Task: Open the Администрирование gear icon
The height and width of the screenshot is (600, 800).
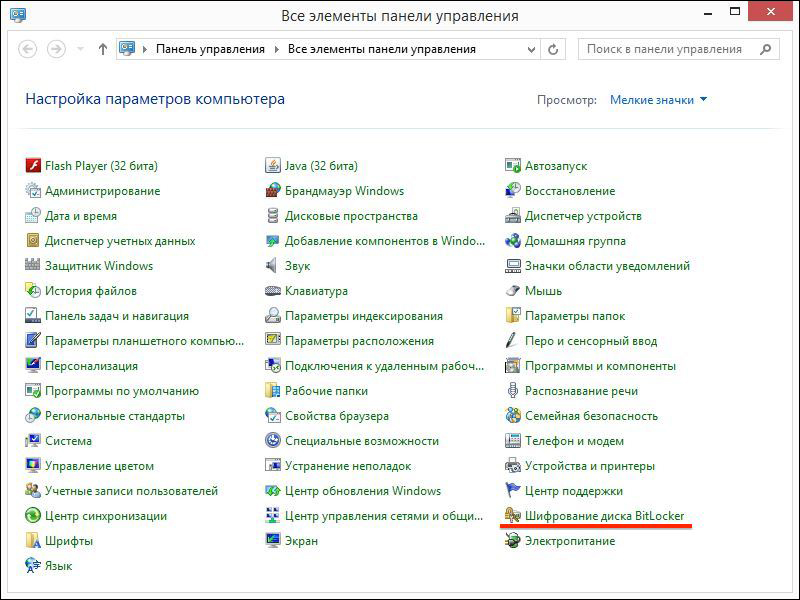Action: click(33, 190)
